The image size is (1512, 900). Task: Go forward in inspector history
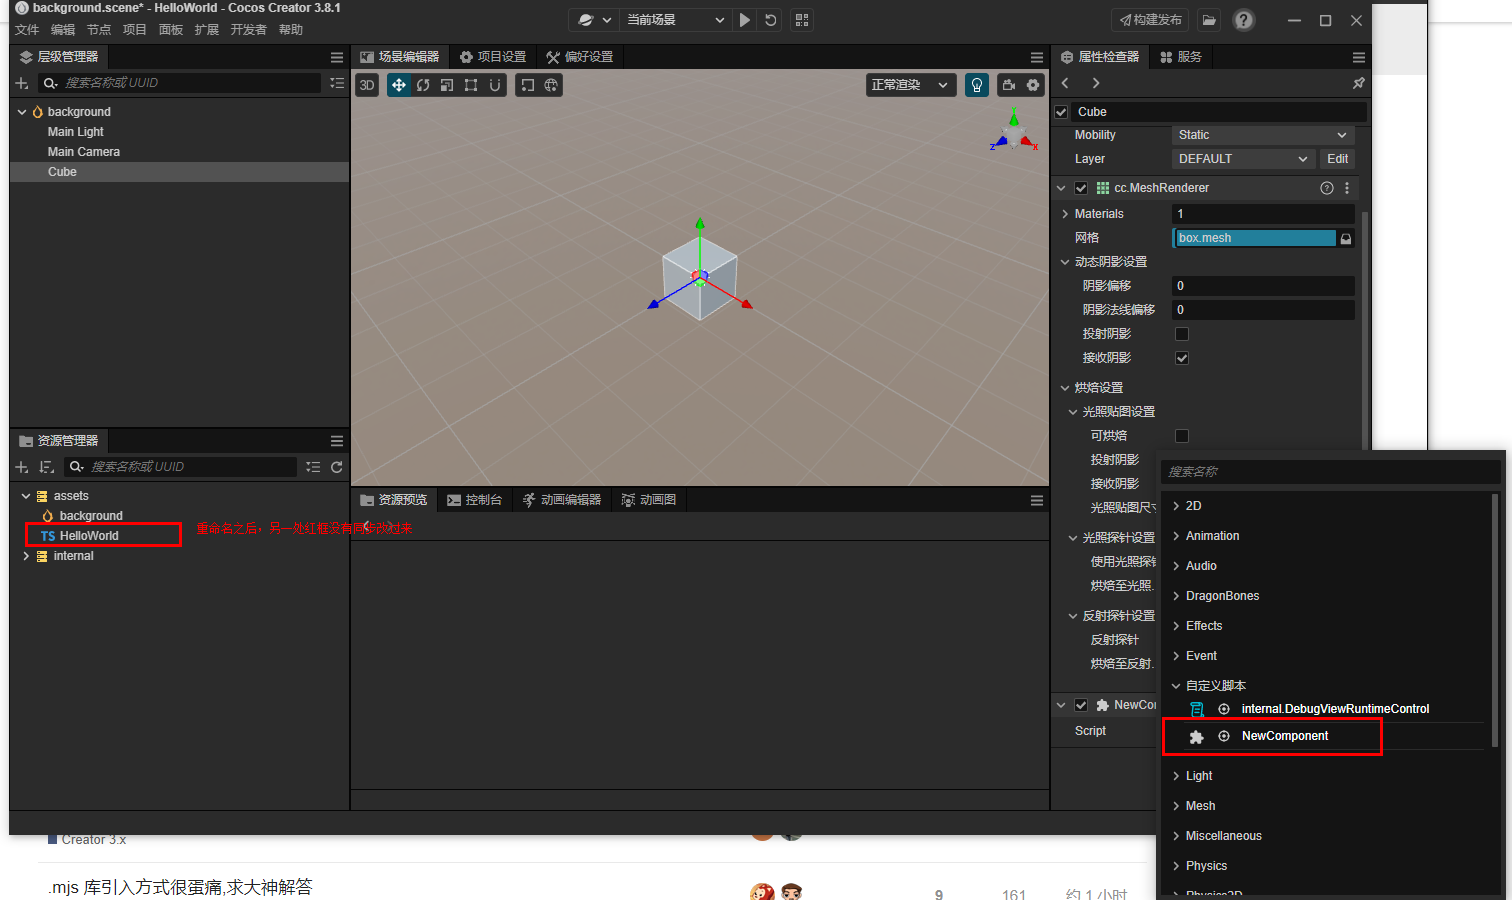pyautogui.click(x=1096, y=83)
